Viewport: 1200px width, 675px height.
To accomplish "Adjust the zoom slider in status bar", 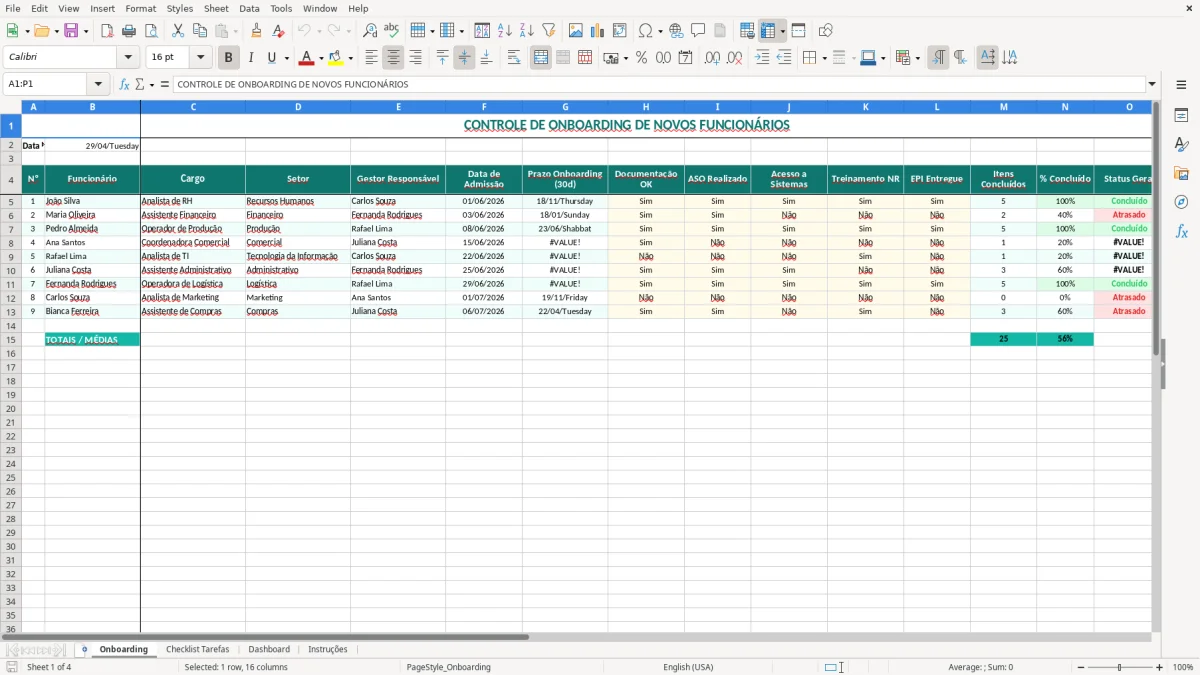I will click(x=1118, y=667).
